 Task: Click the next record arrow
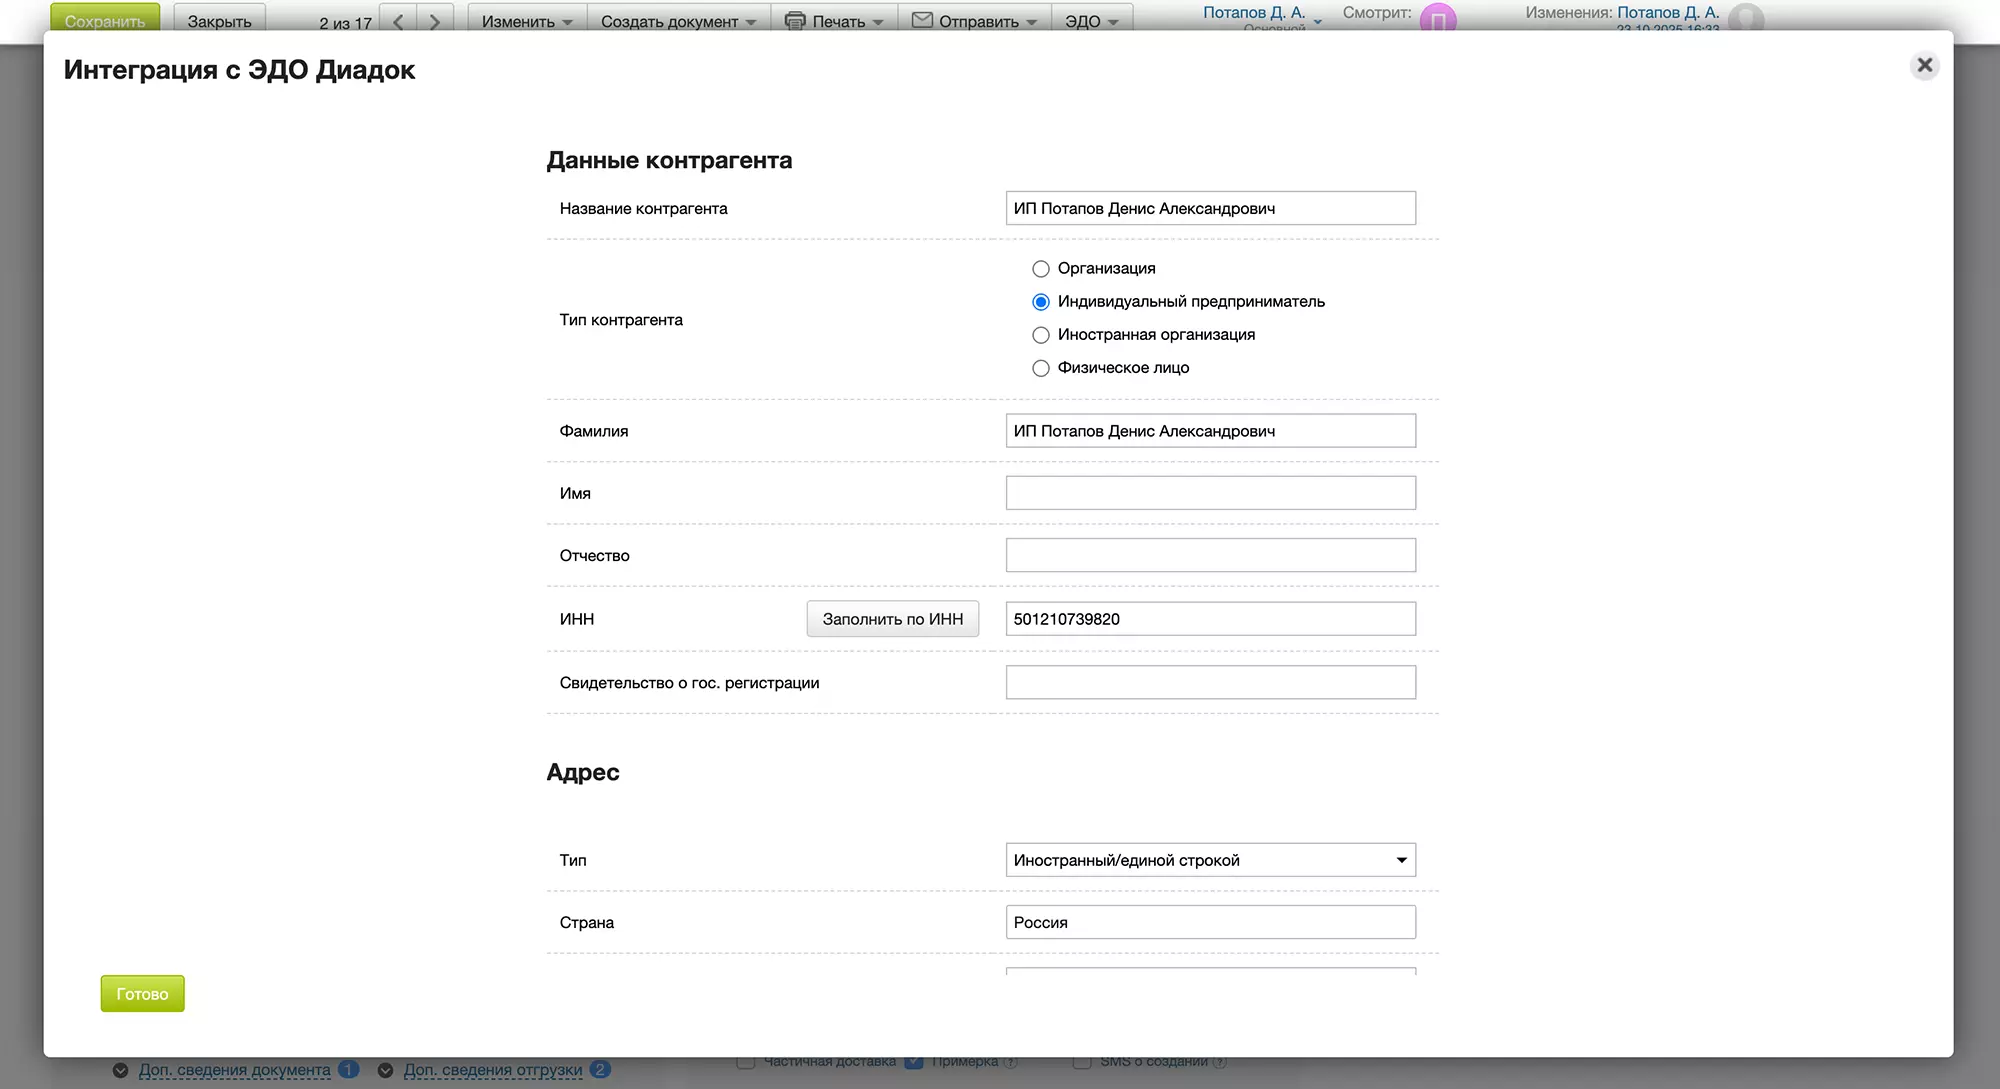tap(434, 21)
